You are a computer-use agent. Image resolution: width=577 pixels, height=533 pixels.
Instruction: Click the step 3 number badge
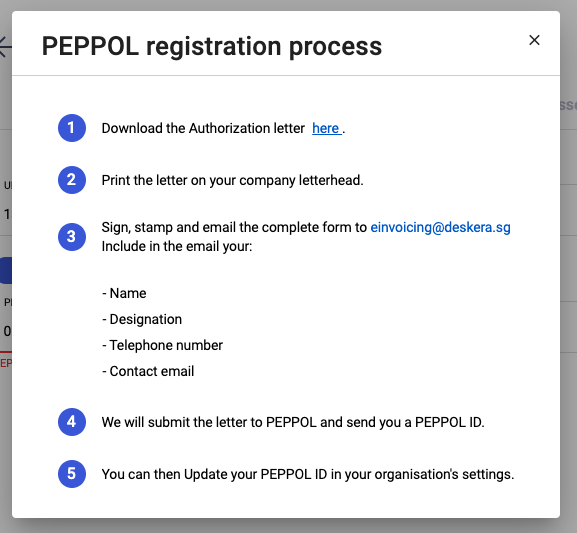[x=72, y=237]
